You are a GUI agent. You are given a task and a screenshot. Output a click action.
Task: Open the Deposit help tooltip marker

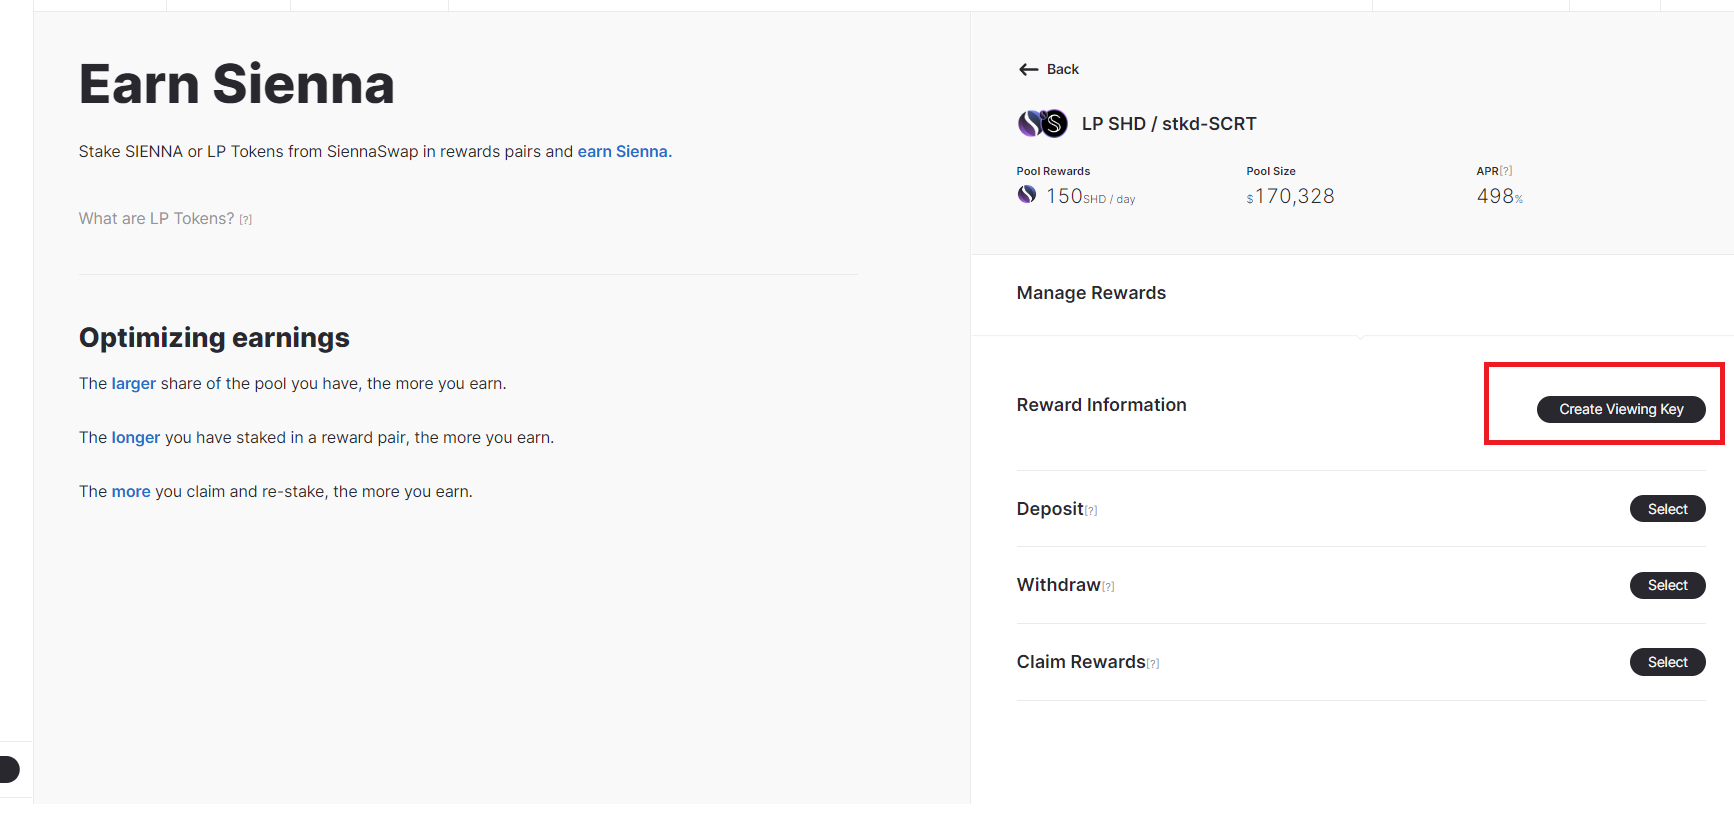coord(1091,510)
